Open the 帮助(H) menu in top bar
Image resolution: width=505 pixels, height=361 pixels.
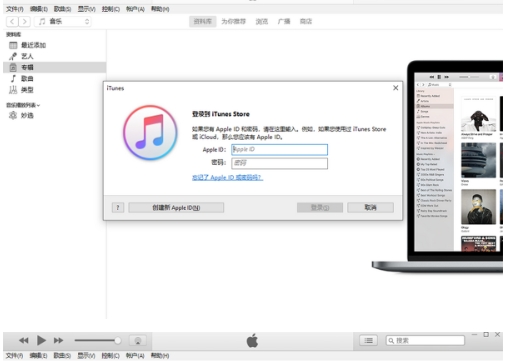160,9
